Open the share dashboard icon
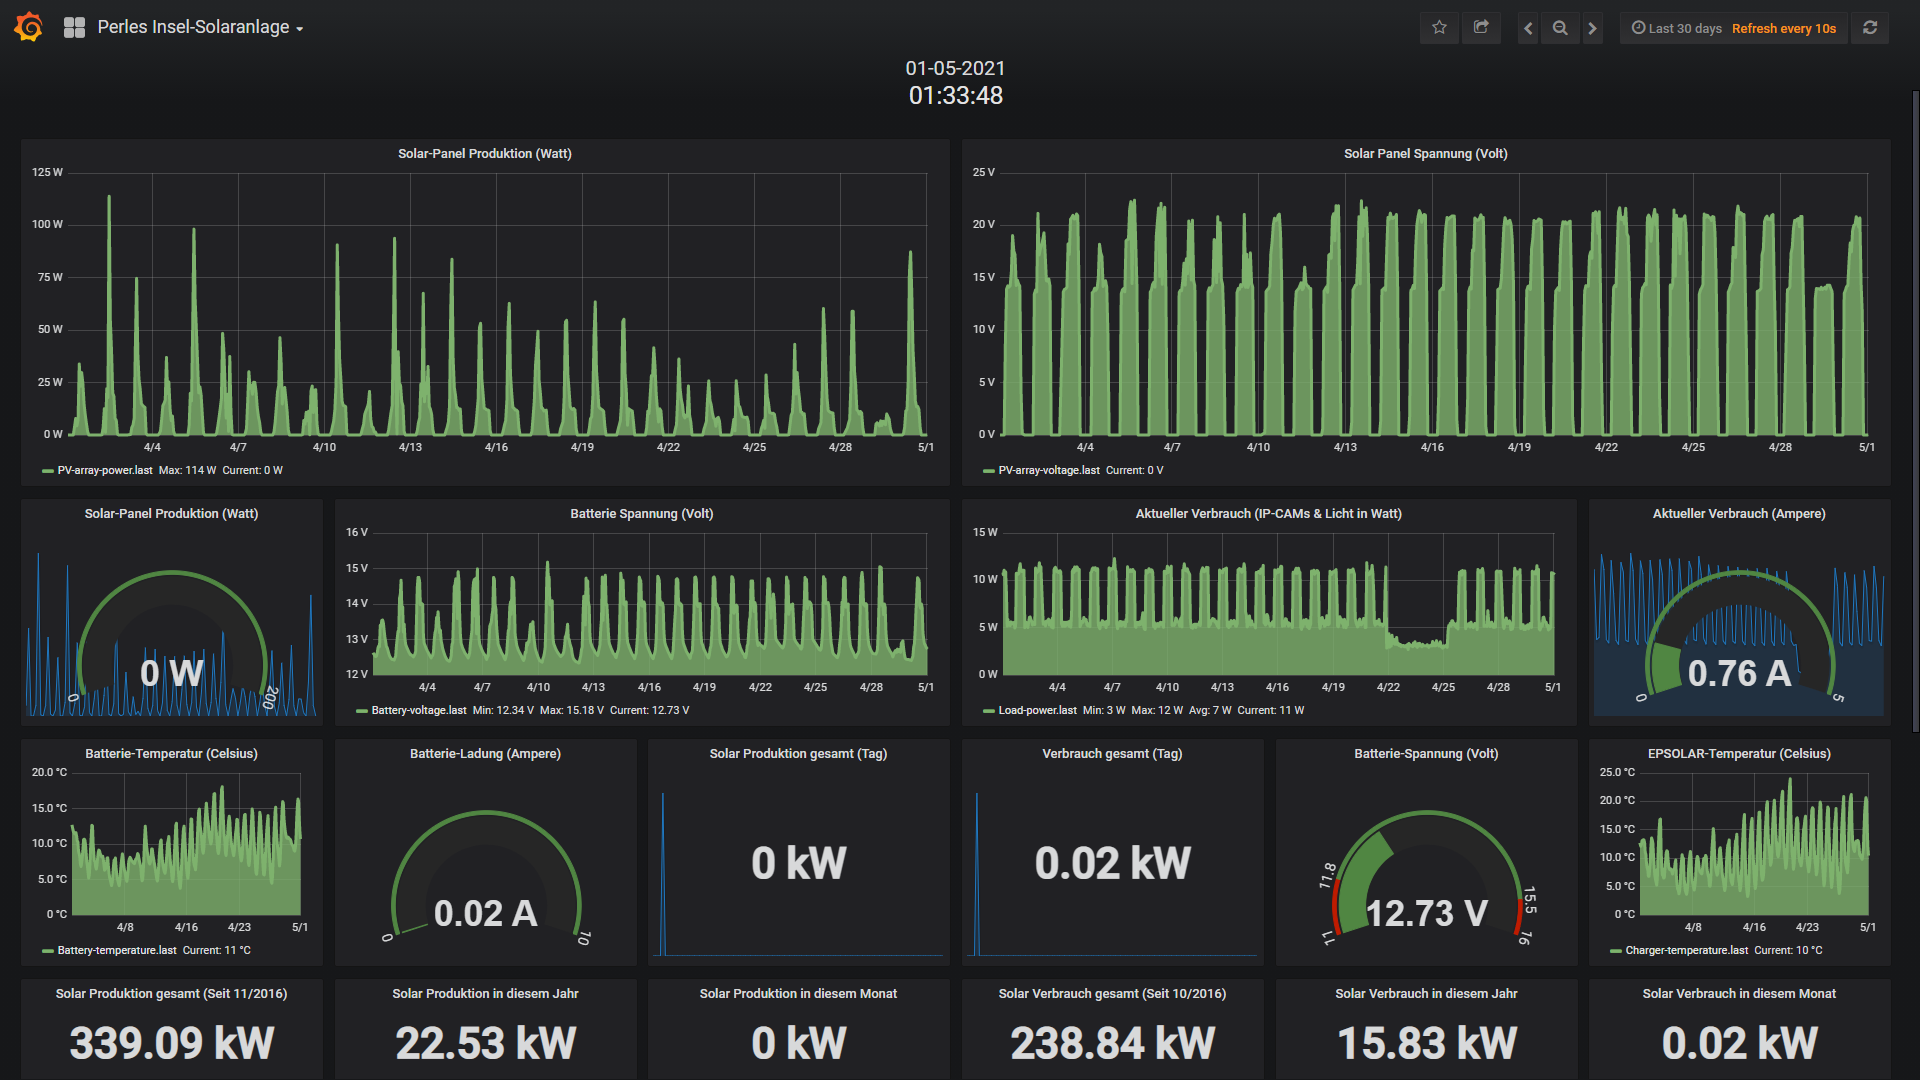Screen dimensions: 1920x1080 pyautogui.click(x=1481, y=28)
